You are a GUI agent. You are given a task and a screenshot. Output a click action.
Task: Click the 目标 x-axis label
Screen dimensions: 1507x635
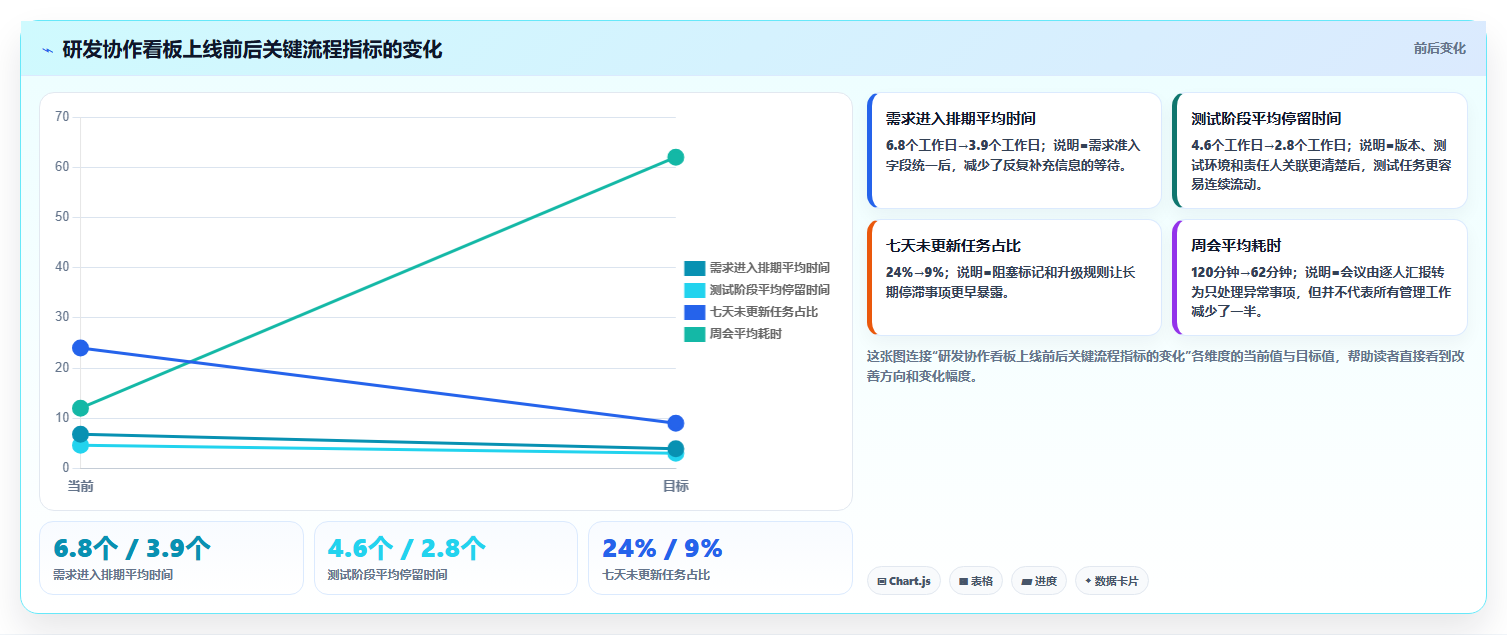[x=675, y=486]
